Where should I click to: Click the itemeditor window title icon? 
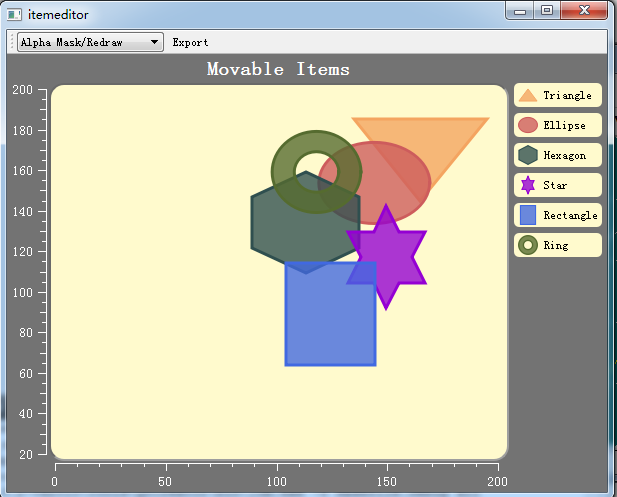click(14, 15)
